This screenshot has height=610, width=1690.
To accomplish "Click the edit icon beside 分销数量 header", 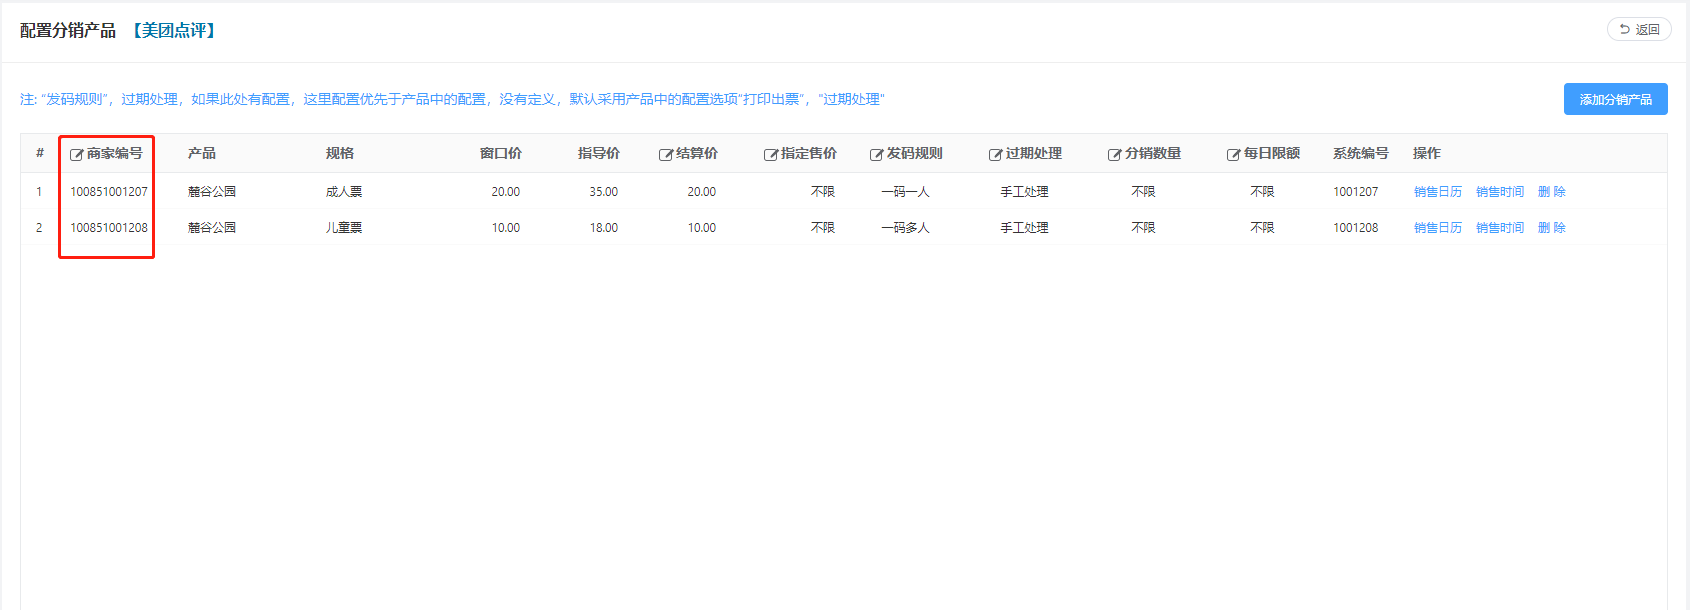I will pos(1114,154).
